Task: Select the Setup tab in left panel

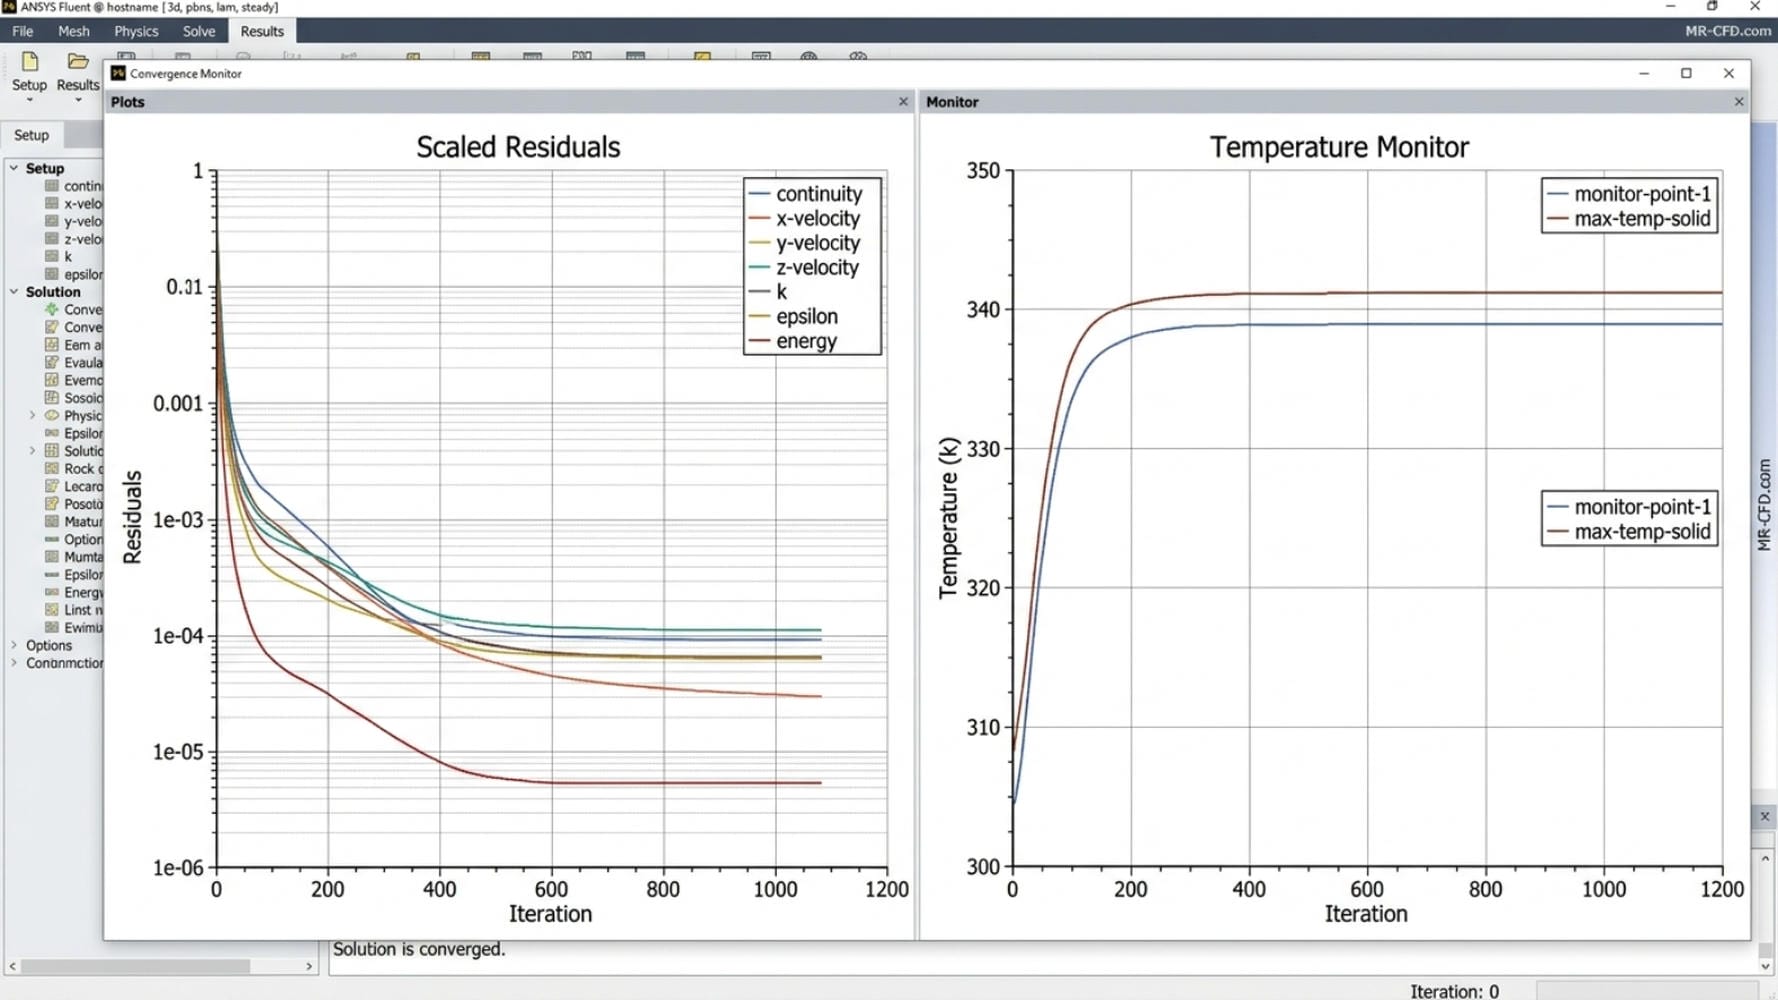Action: pyautogui.click(x=31, y=135)
